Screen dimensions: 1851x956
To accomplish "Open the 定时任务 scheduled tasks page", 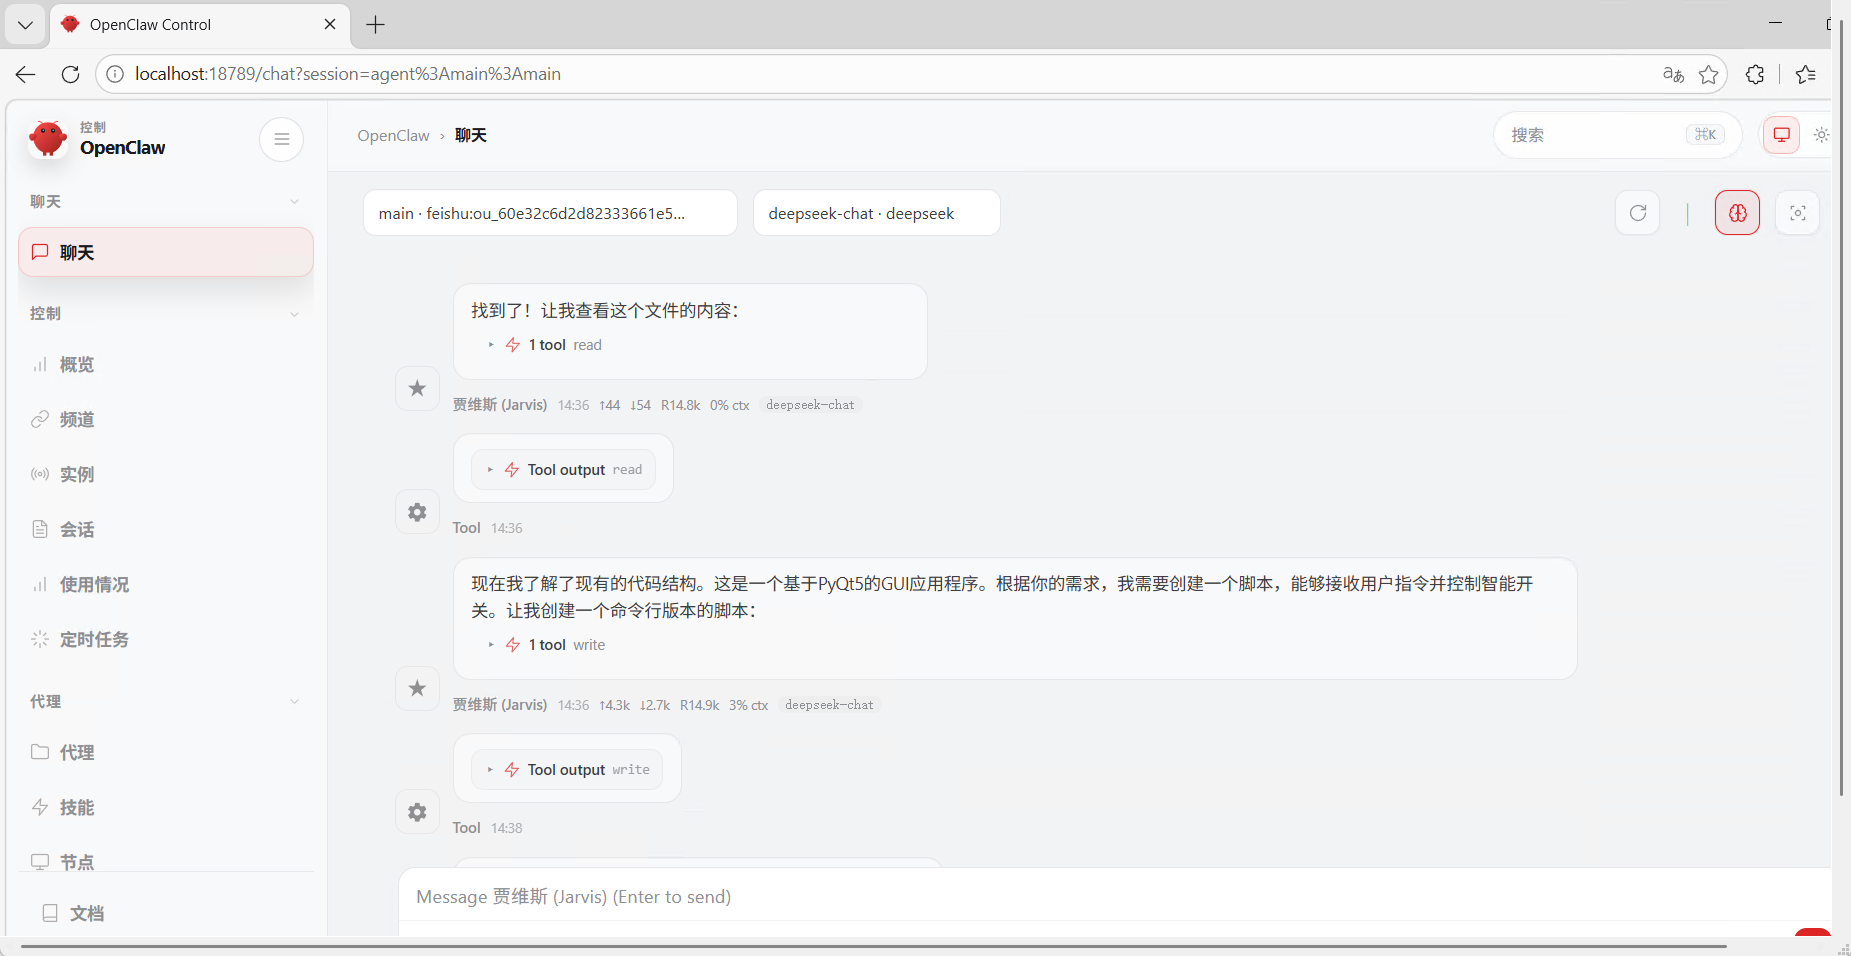I will (x=166, y=640).
